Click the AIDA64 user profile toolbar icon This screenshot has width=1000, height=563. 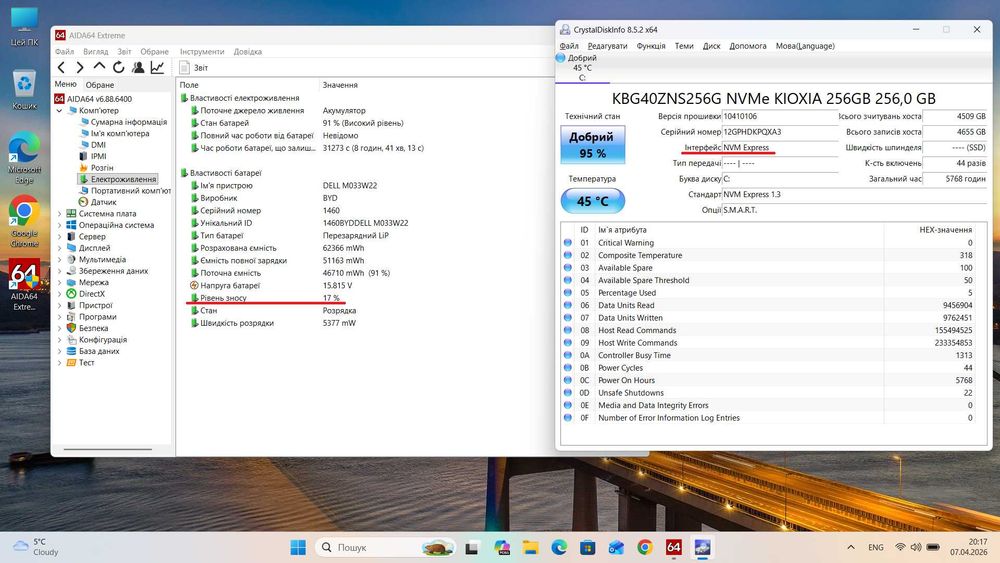coord(138,67)
